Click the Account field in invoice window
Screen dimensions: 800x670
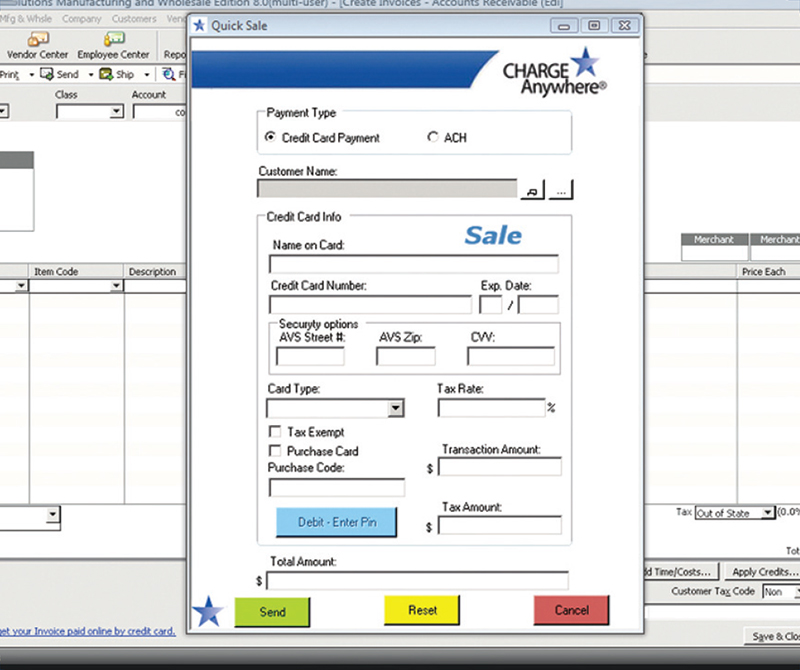click(x=160, y=111)
